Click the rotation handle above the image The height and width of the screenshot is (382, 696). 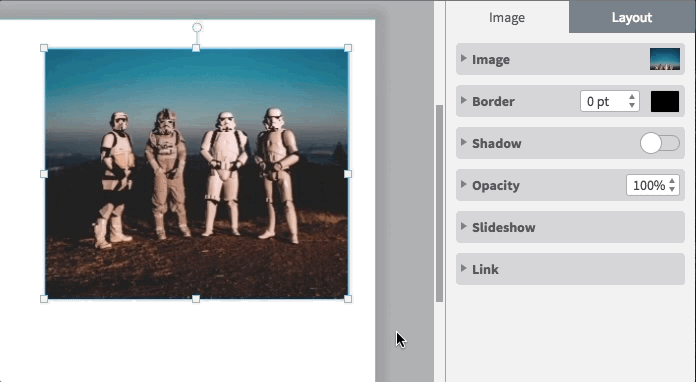pos(197,28)
